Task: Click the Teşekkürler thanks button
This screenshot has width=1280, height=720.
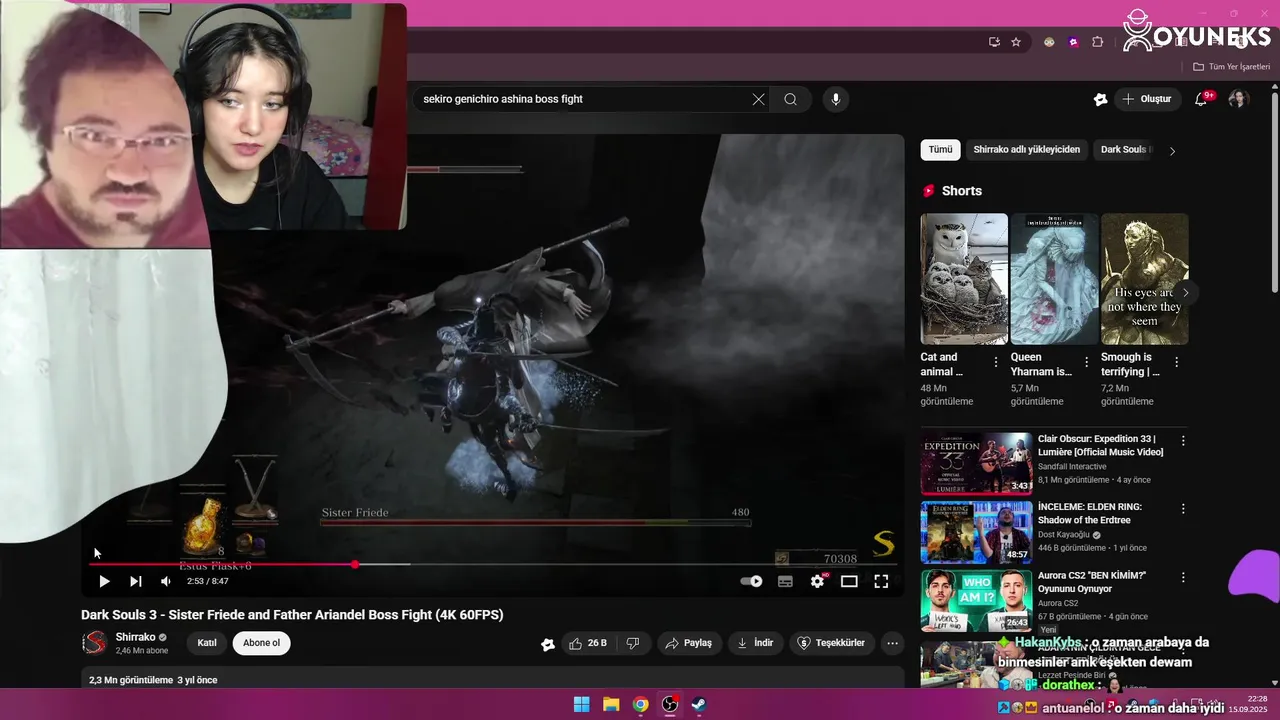Action: pos(831,643)
